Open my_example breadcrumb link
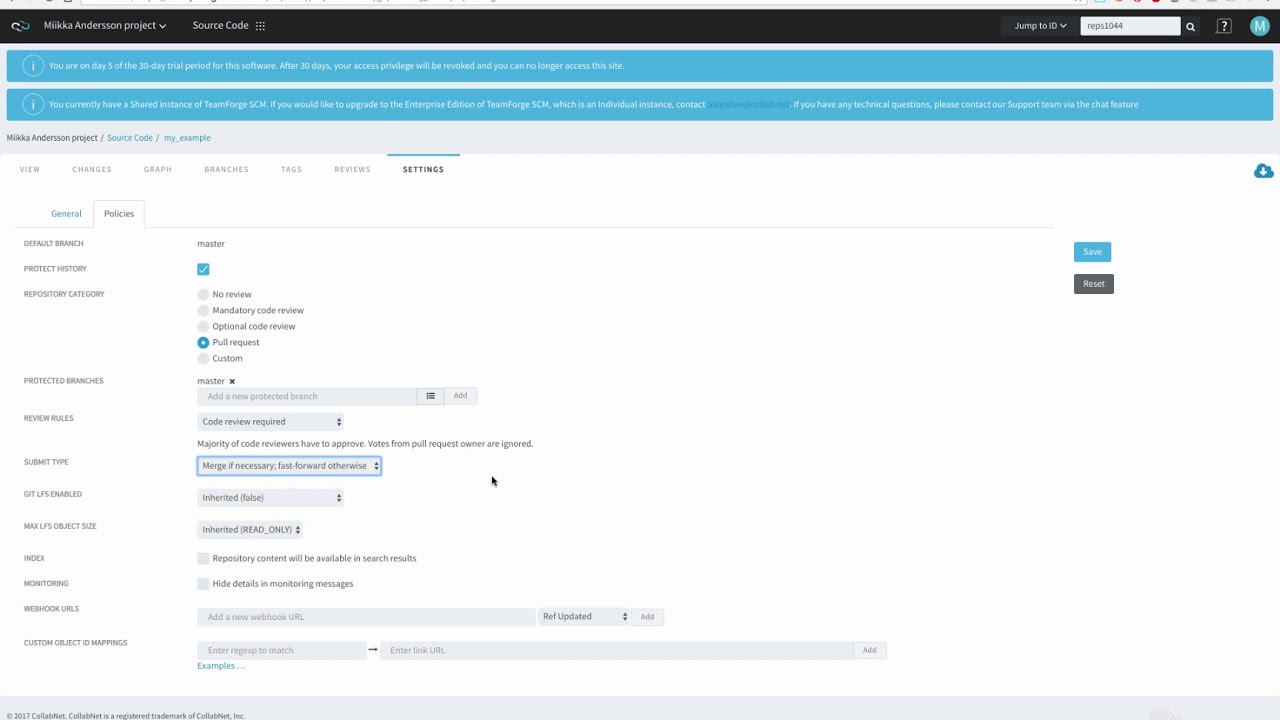Image resolution: width=1280 pixels, height=720 pixels. [x=187, y=138]
